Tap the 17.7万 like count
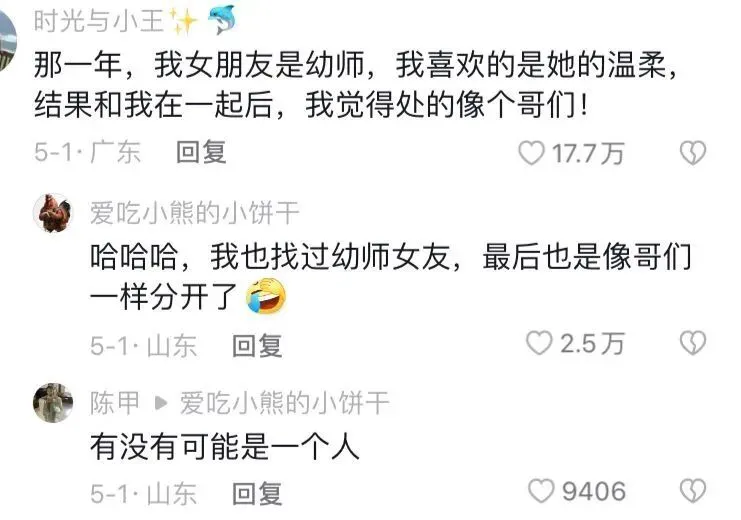Image resolution: width=741 pixels, height=520 pixels. (x=588, y=154)
